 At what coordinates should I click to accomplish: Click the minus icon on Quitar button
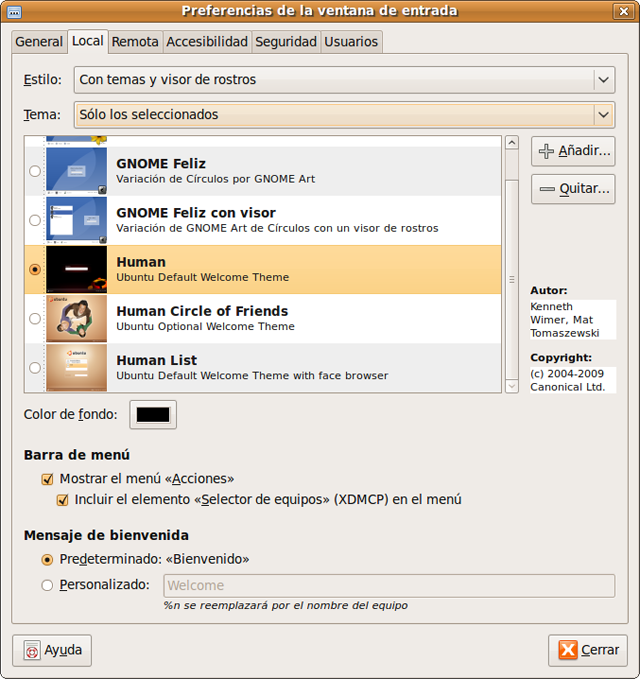coord(546,188)
